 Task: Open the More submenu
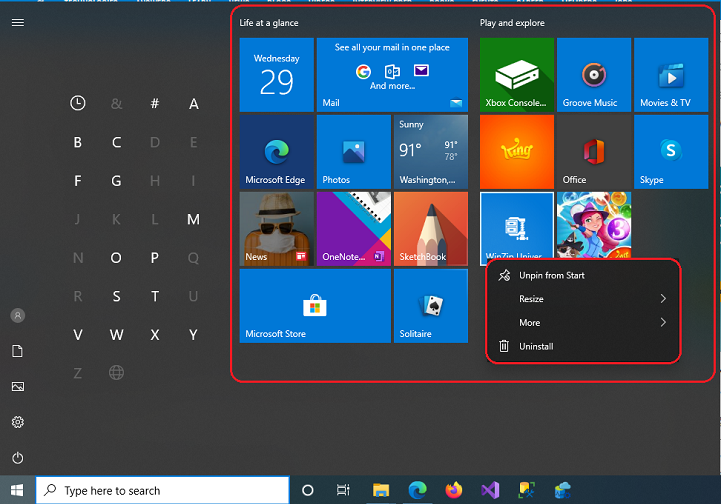583,323
